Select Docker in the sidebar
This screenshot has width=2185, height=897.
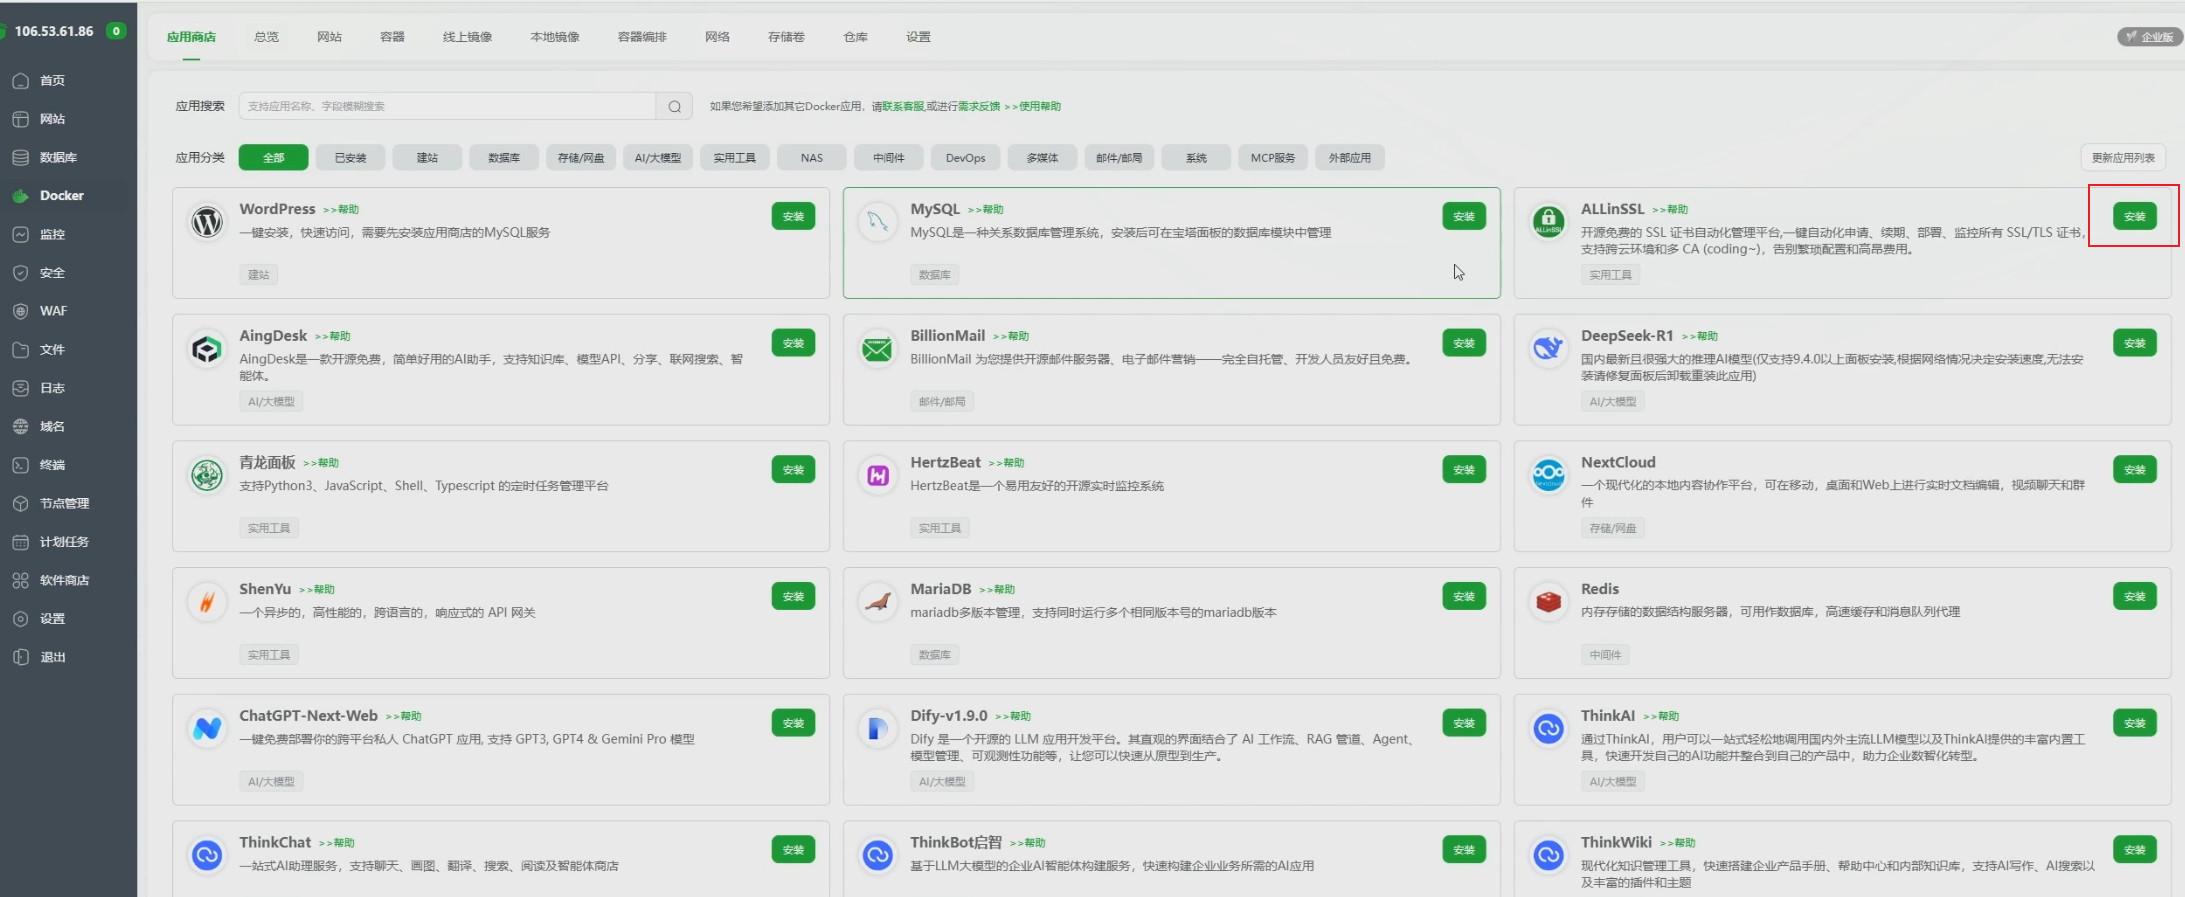[x=61, y=196]
